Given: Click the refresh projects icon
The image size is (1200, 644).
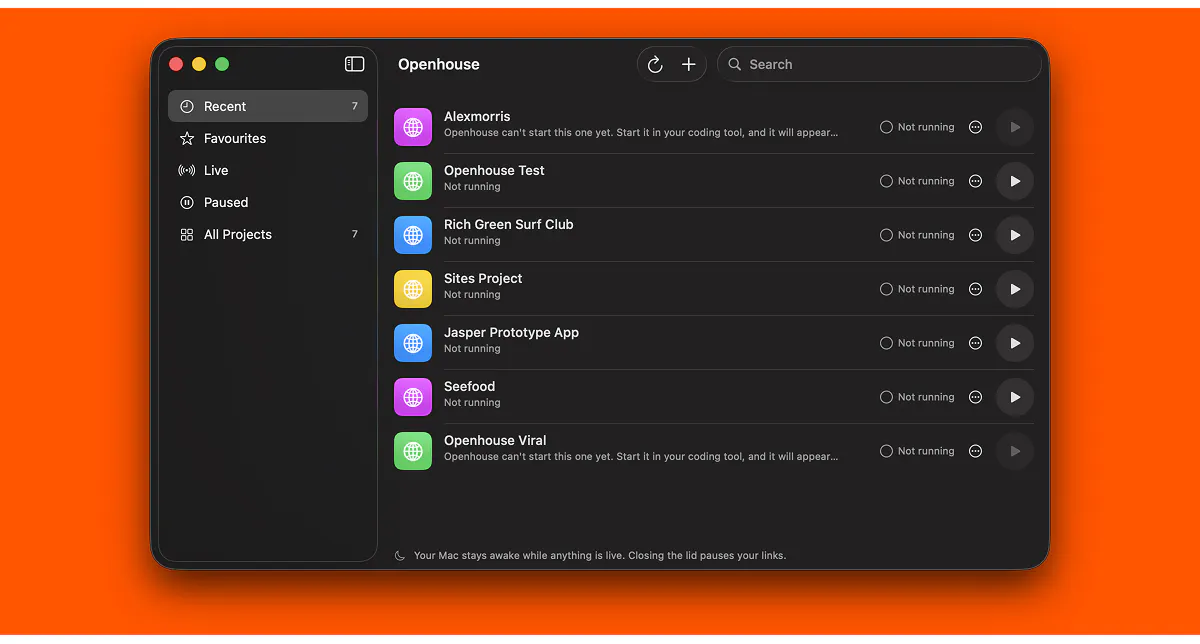Looking at the screenshot, I should coord(655,64).
